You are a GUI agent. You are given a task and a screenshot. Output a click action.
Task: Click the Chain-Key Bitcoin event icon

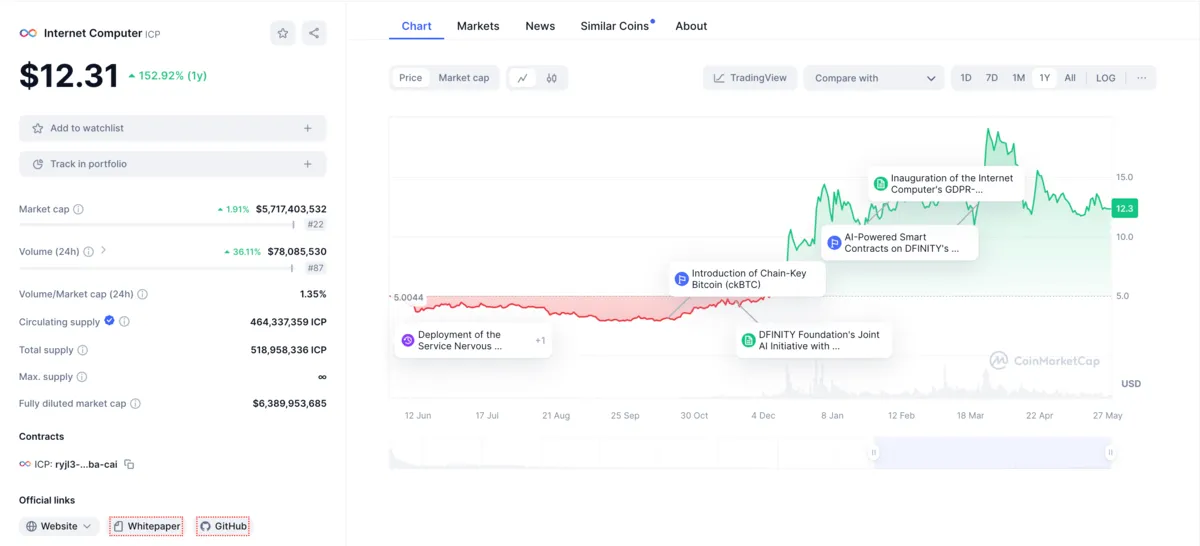(x=682, y=279)
